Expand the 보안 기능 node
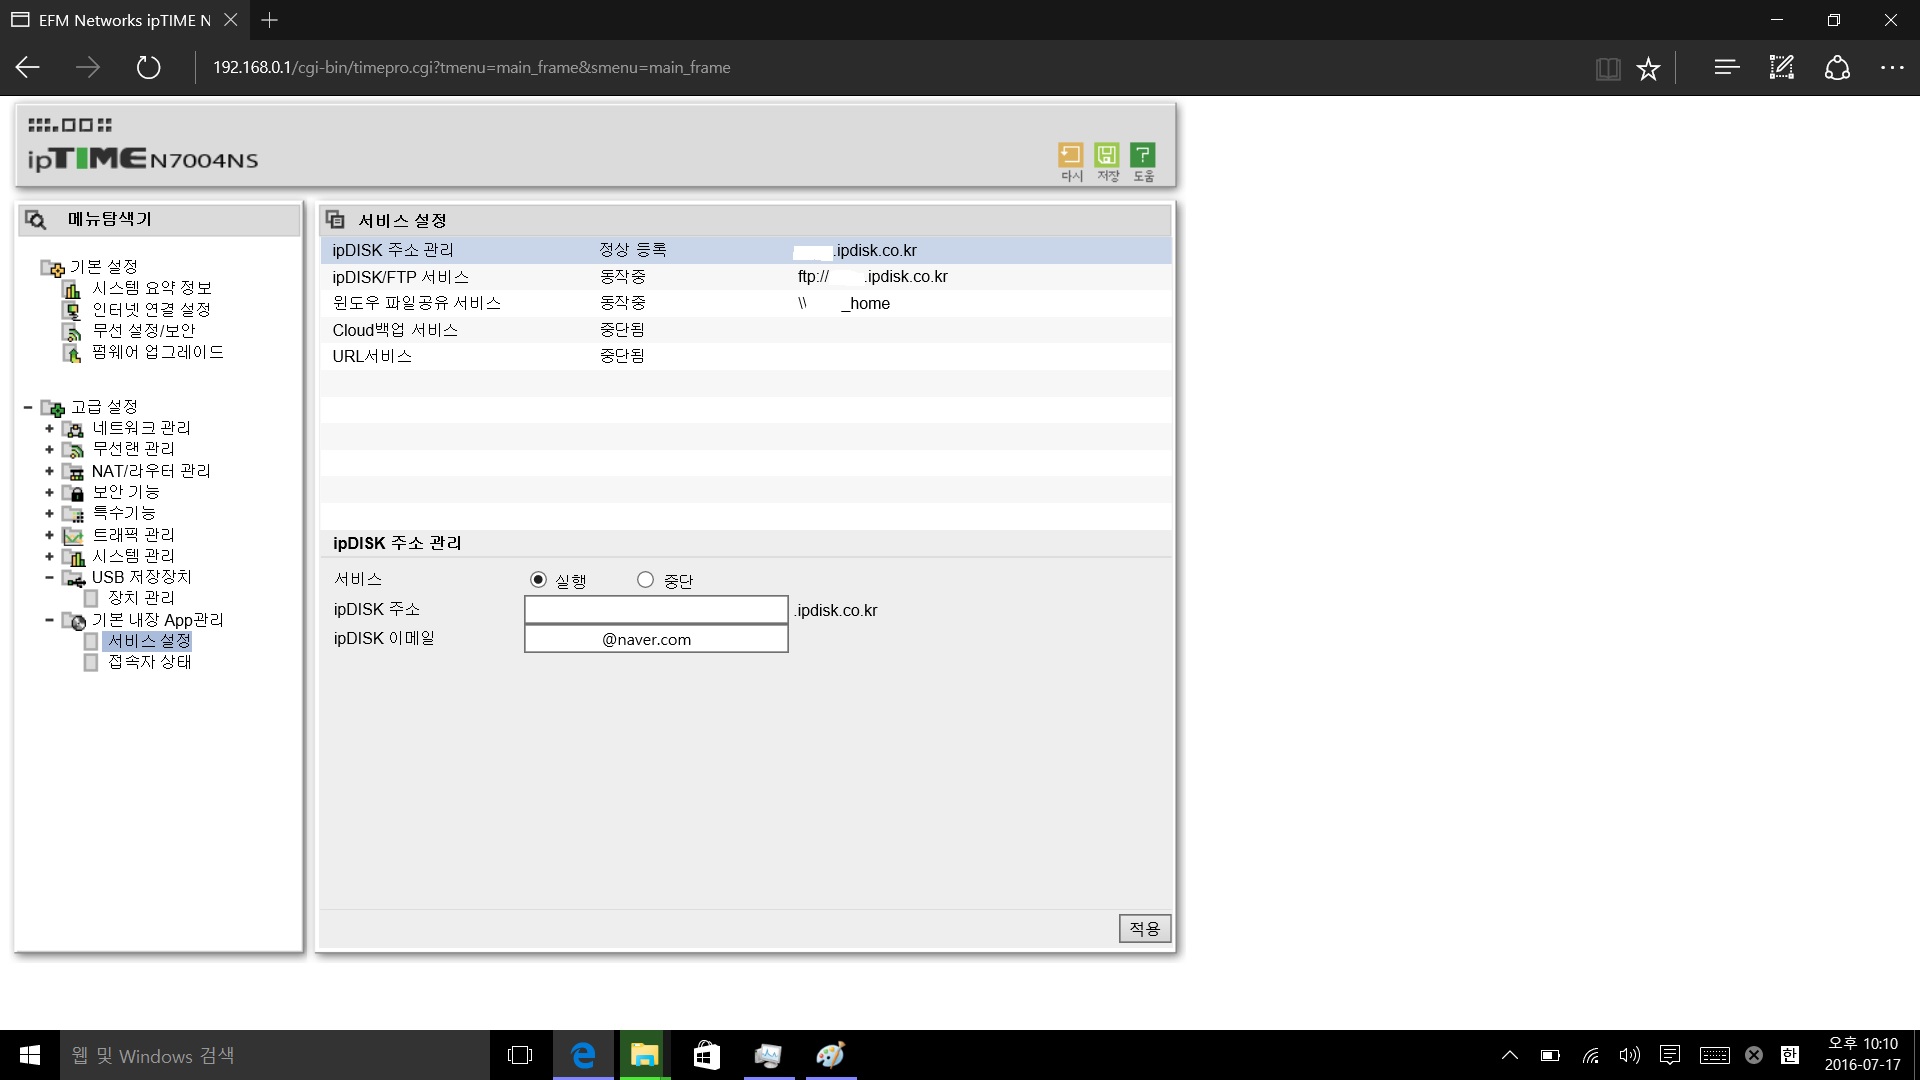1920x1080 pixels. click(x=49, y=492)
